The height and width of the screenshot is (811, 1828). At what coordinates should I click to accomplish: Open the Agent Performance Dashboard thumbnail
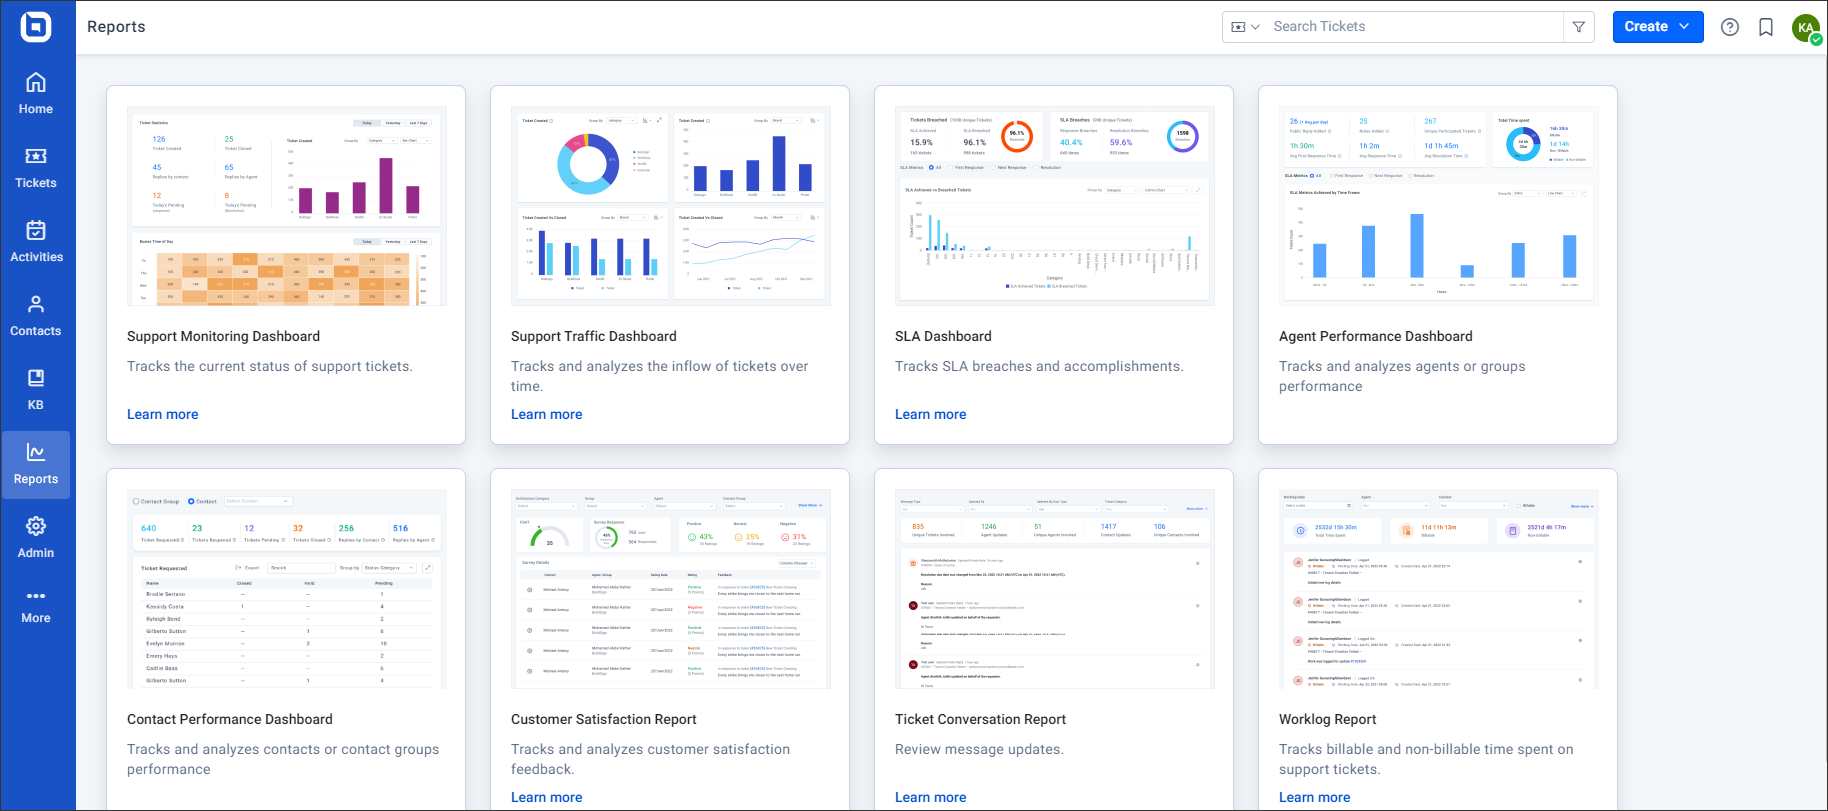point(1438,206)
